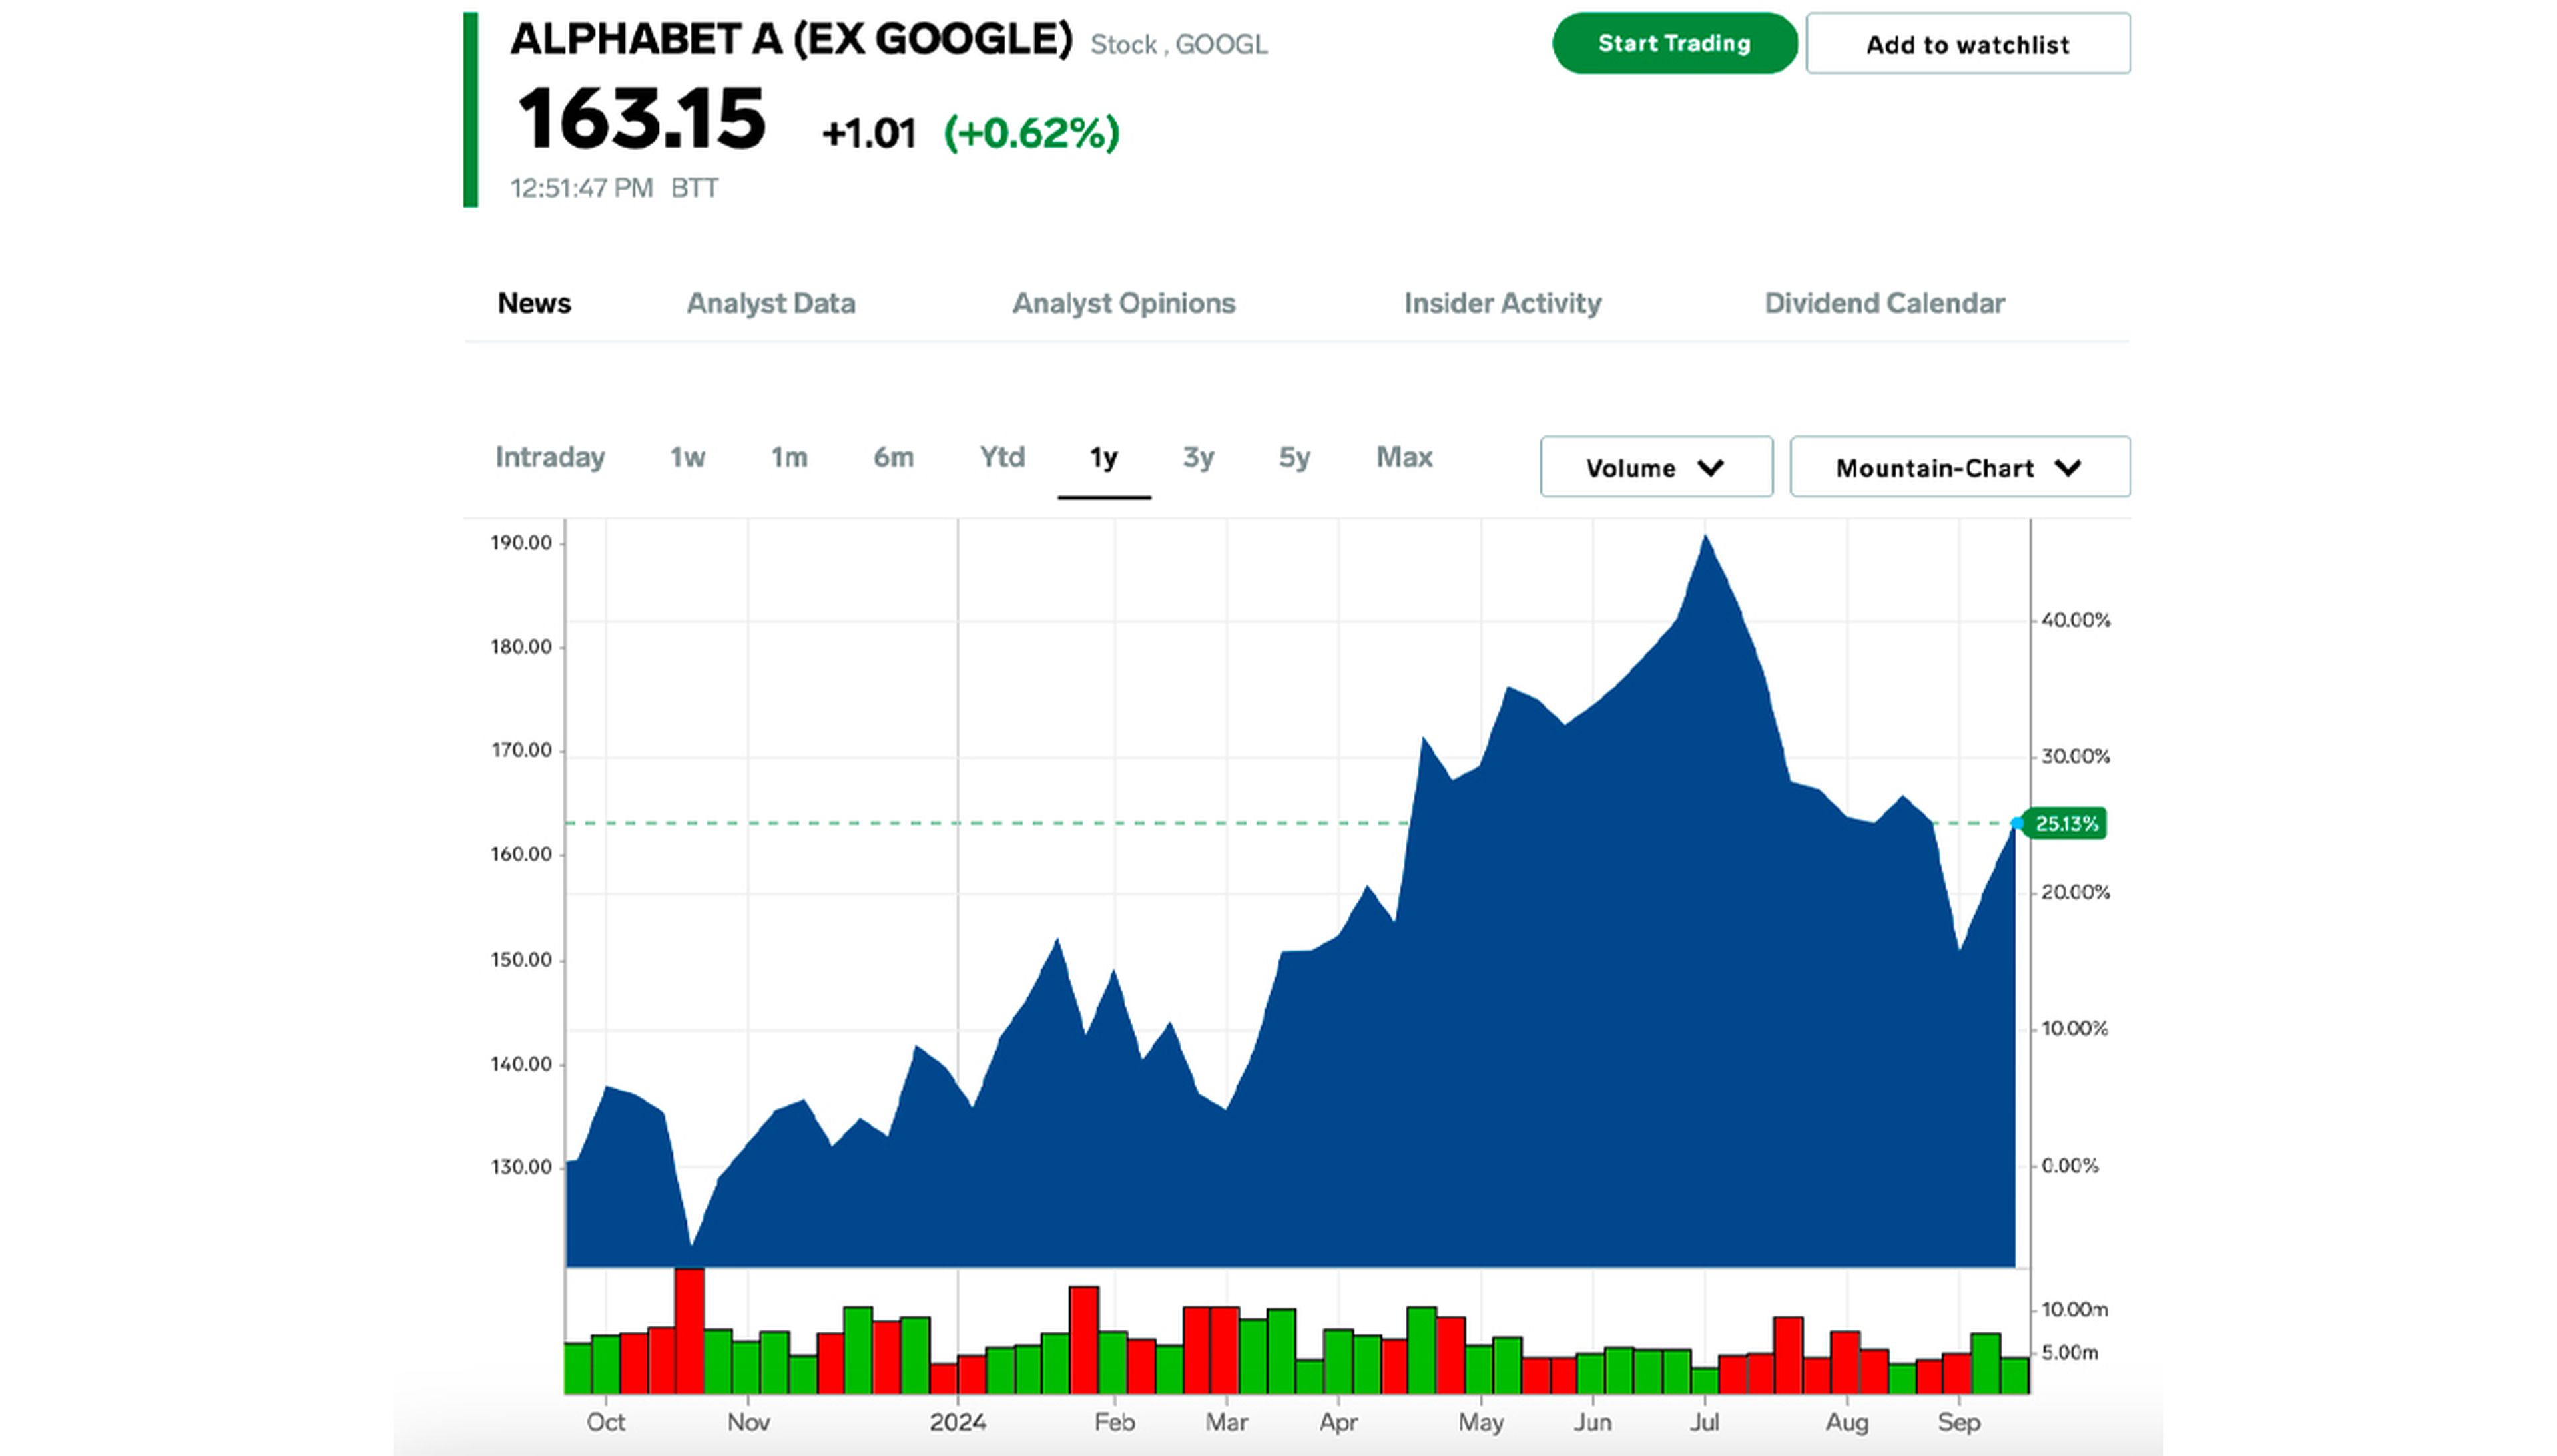
Task: Click the tallest red volume bar in October
Action: 690,1330
